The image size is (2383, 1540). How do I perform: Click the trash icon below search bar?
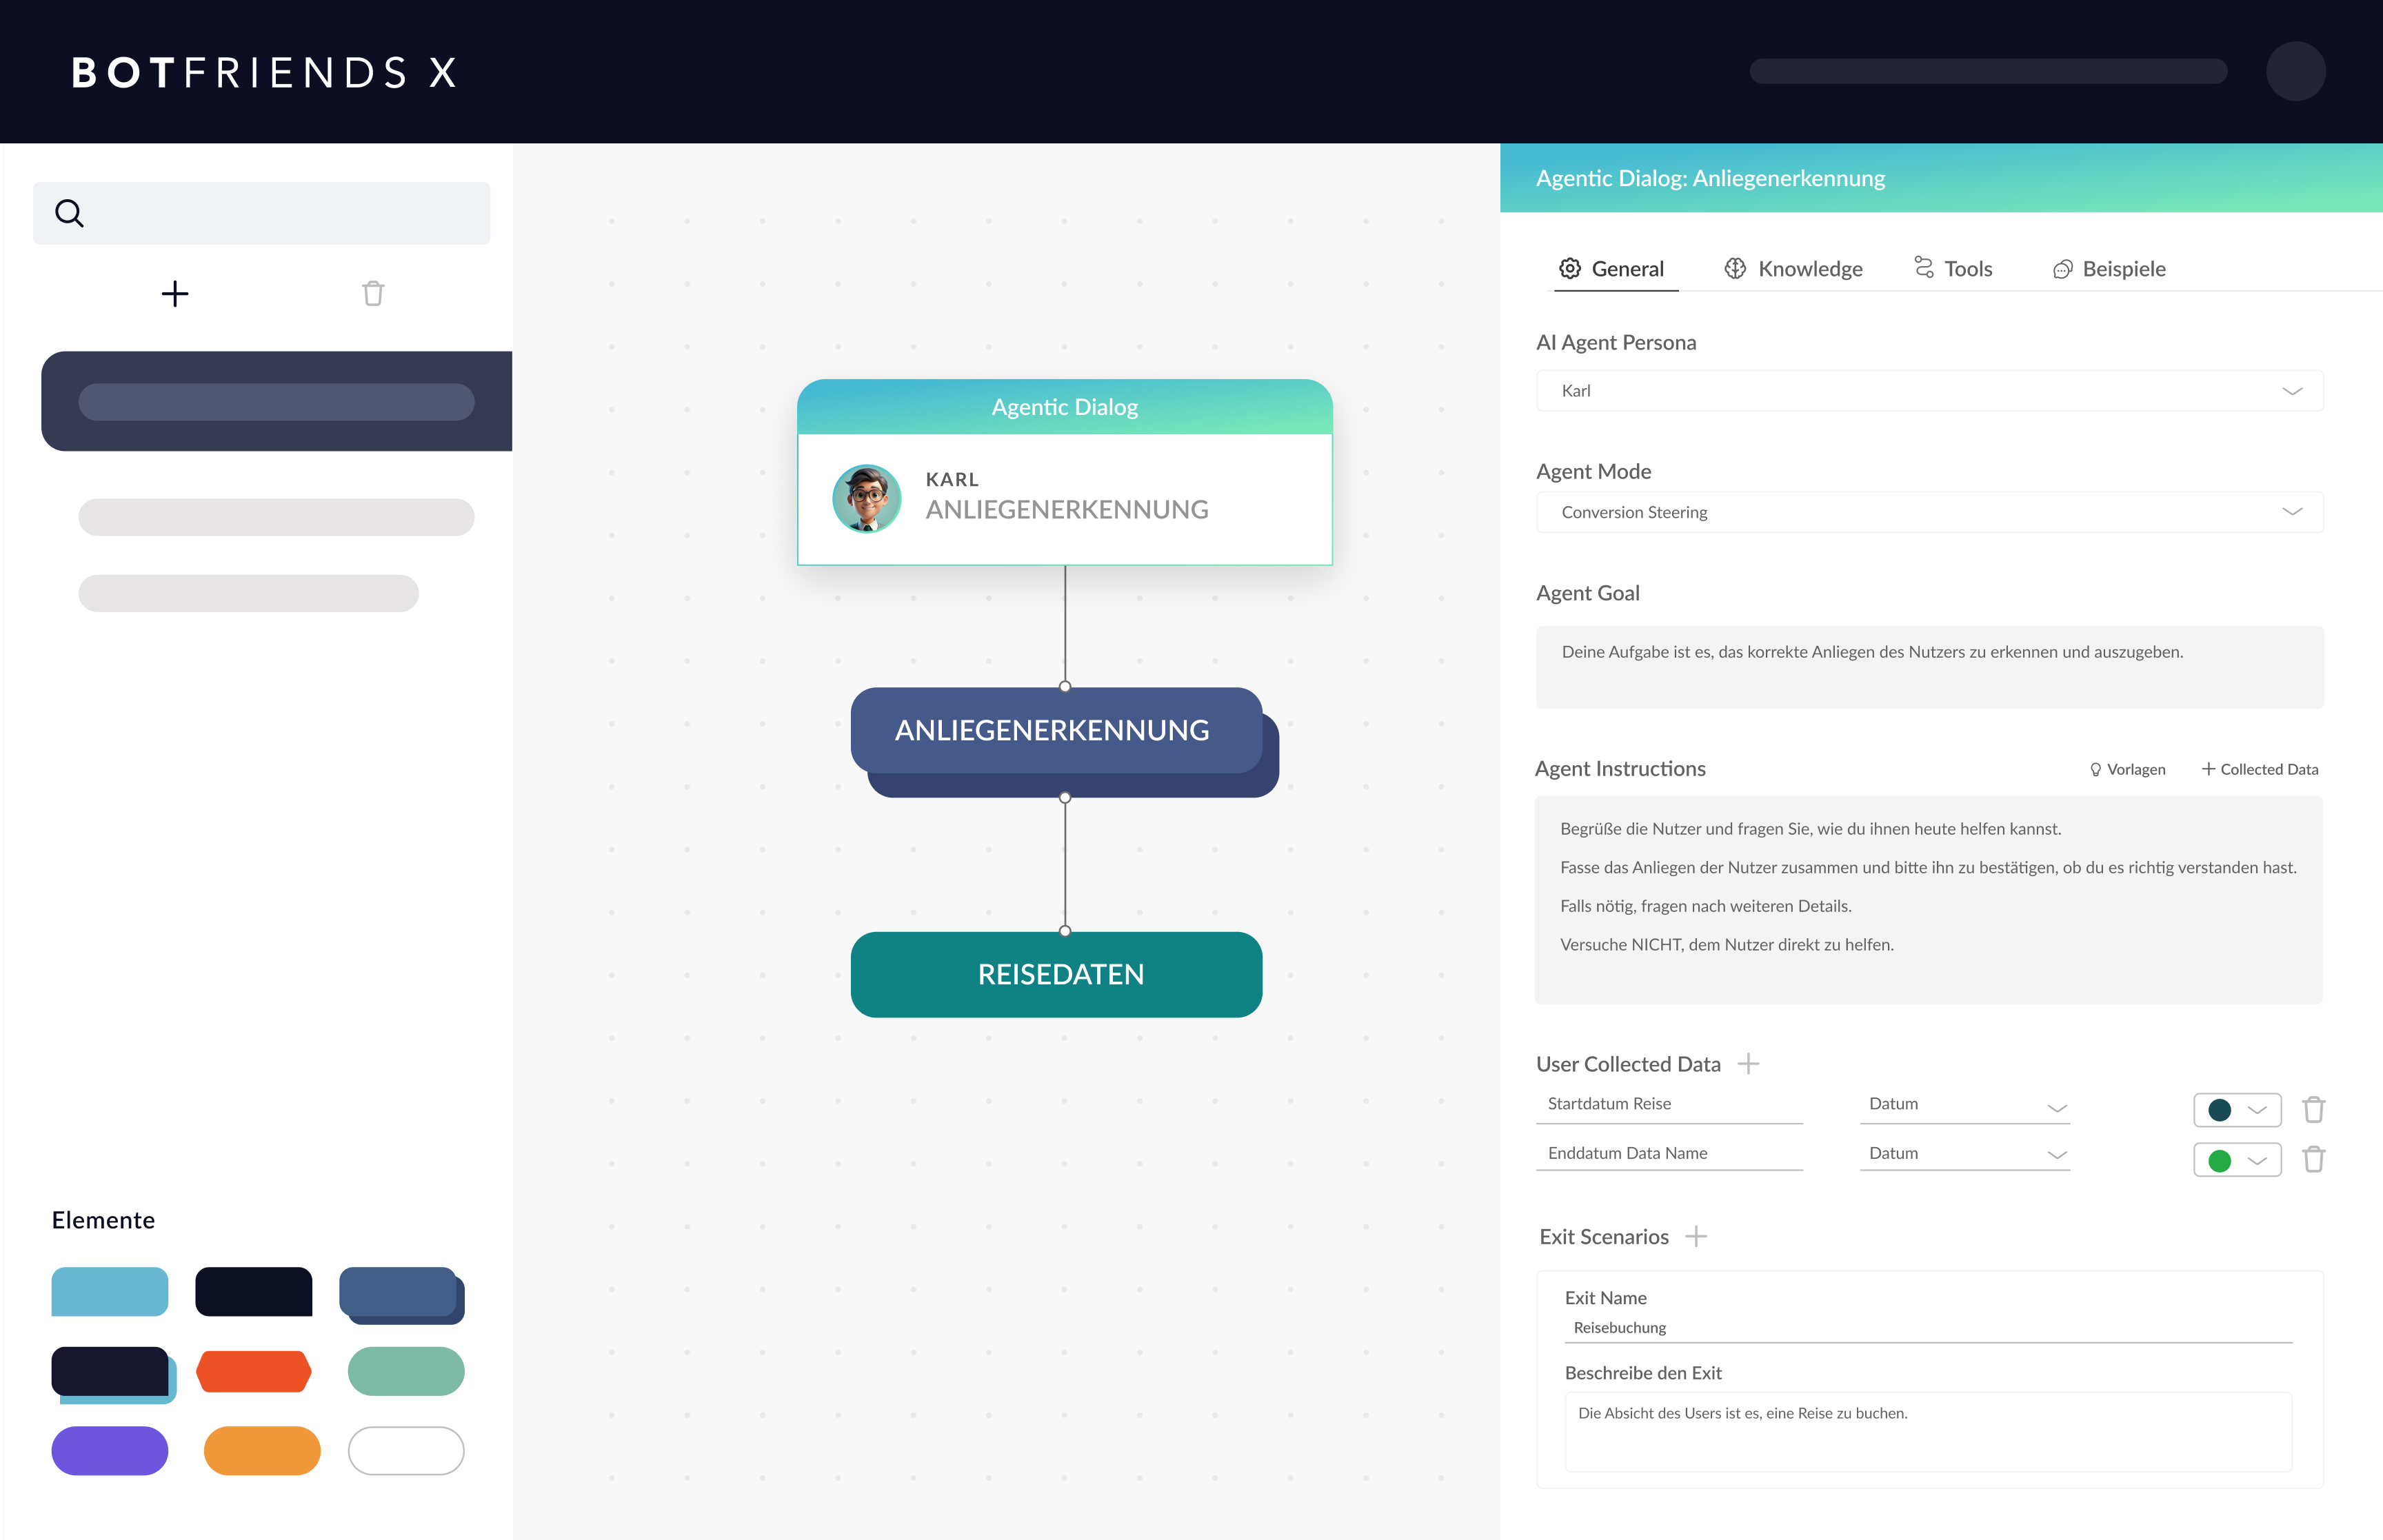point(373,294)
